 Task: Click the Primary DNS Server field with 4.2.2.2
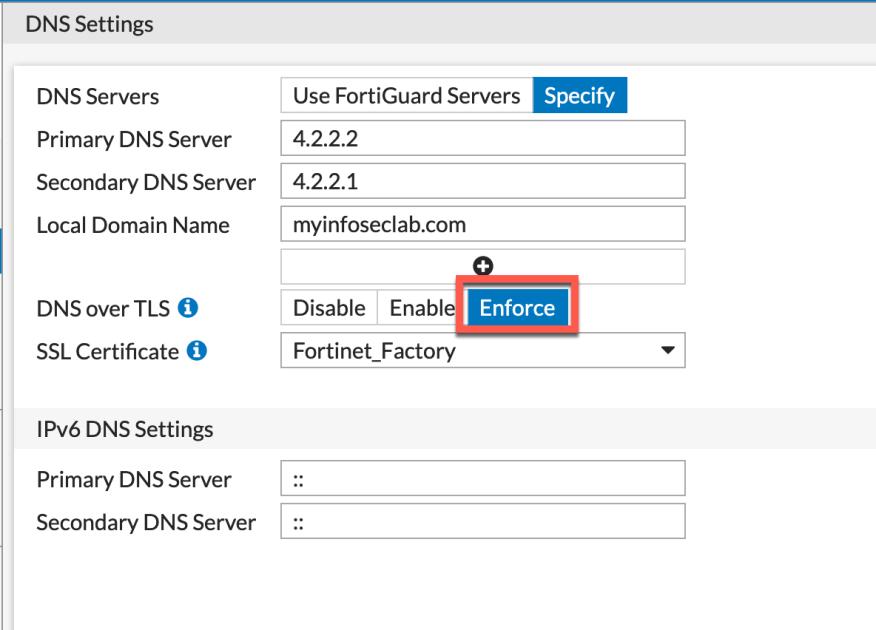[483, 139]
